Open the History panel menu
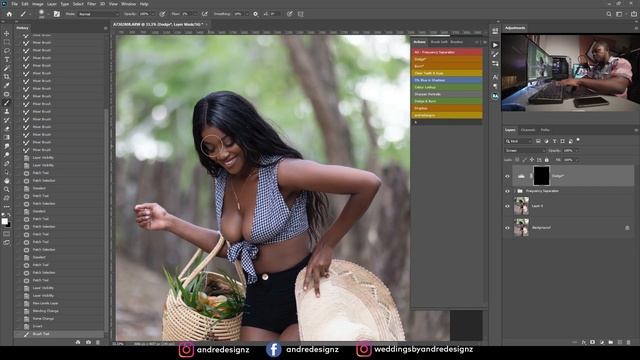 click(105, 28)
